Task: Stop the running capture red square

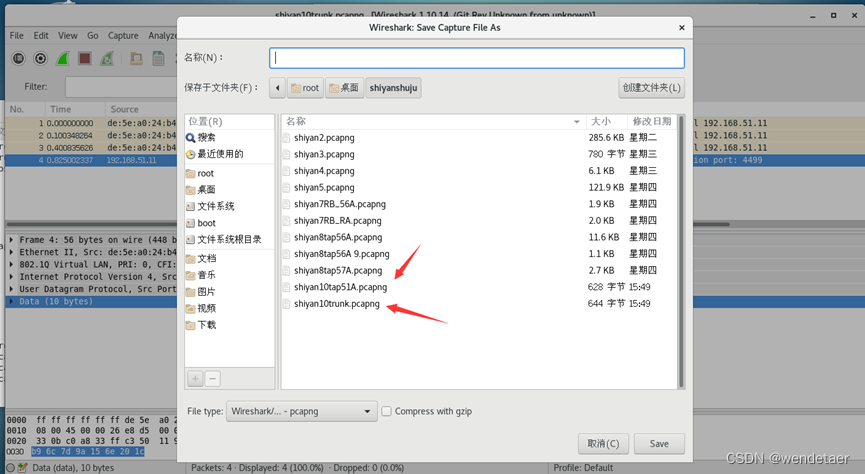Action: (x=84, y=58)
